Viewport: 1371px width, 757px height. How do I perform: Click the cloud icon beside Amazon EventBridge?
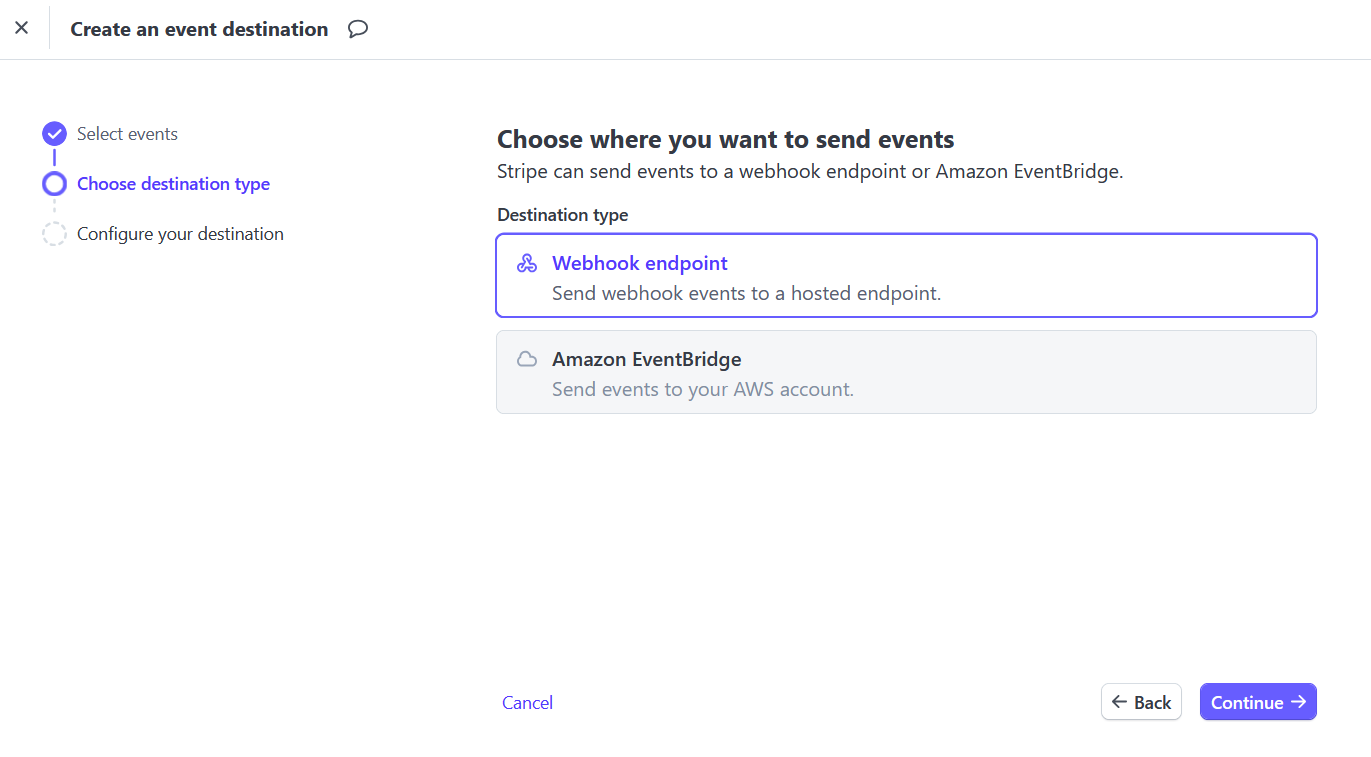527,359
